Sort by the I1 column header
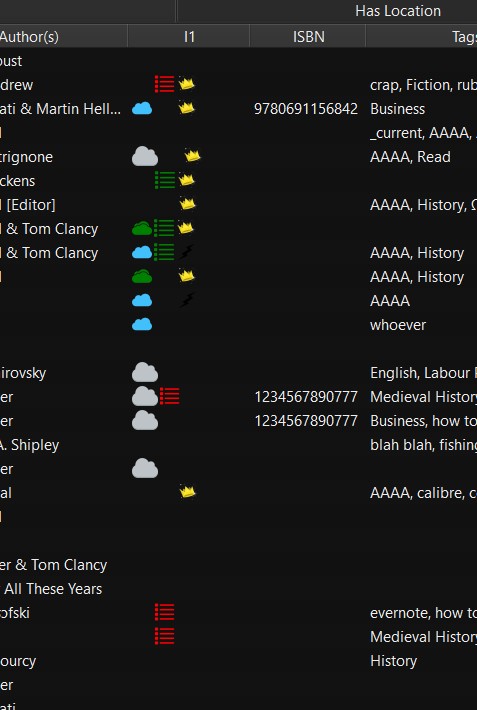Screen dimensions: 477x710 point(189,36)
